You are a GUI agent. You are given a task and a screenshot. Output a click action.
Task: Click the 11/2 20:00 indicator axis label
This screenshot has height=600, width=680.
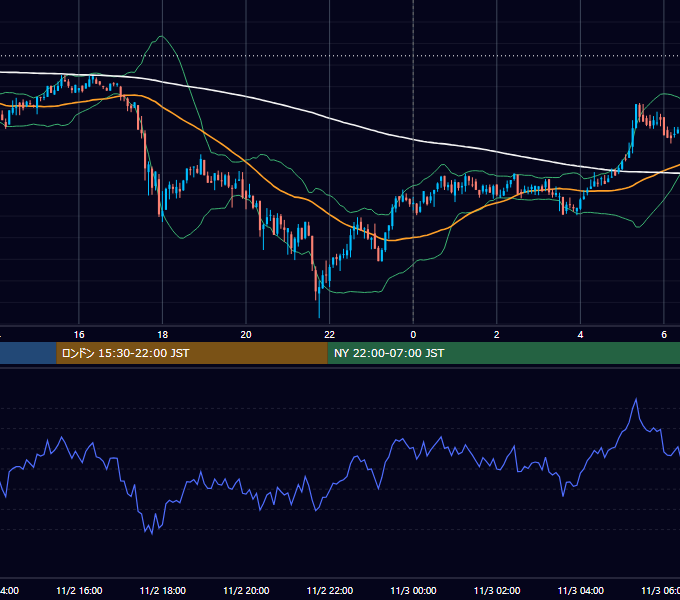(x=246, y=590)
